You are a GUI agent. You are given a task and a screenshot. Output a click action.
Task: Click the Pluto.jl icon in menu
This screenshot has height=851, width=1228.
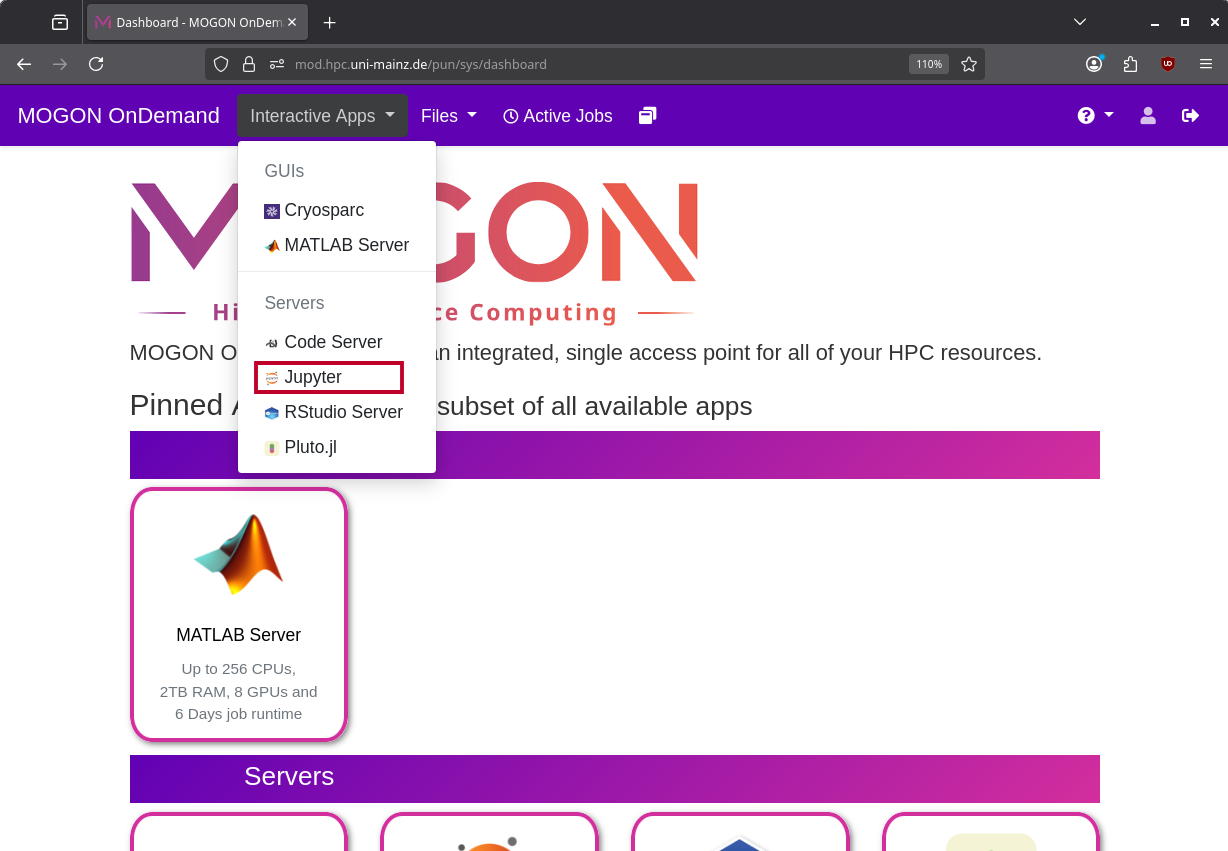[x=272, y=448]
